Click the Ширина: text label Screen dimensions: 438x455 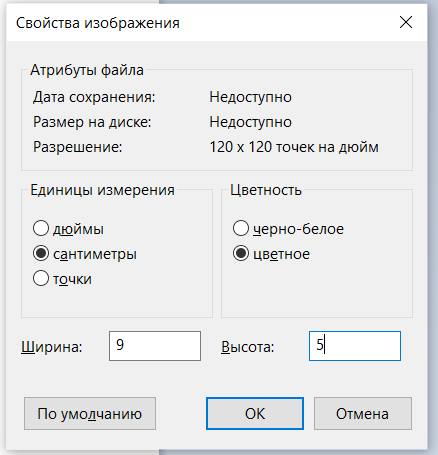tap(52, 347)
